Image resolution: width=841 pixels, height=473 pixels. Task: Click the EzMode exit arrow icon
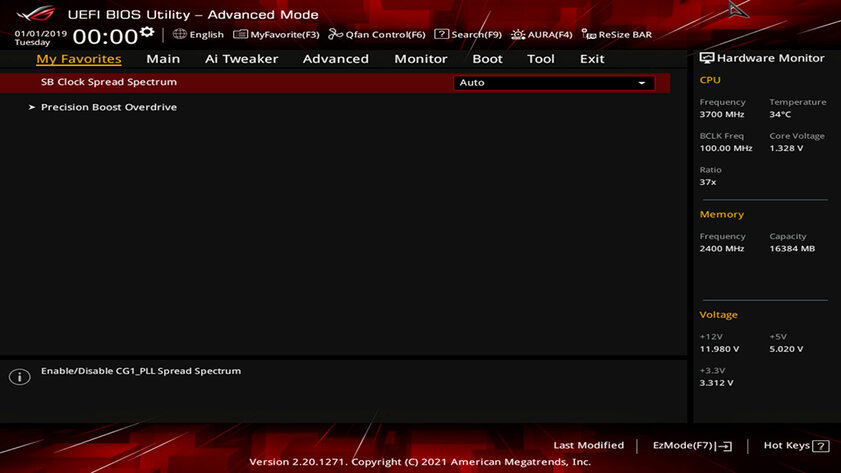(x=724, y=446)
